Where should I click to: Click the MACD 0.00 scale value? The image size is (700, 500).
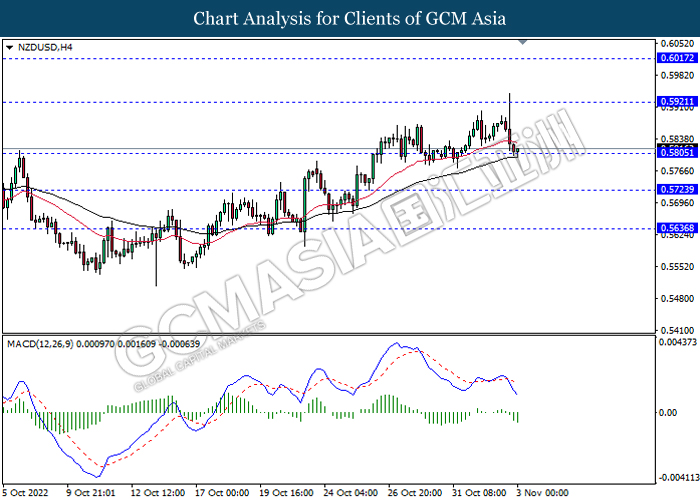coord(668,412)
